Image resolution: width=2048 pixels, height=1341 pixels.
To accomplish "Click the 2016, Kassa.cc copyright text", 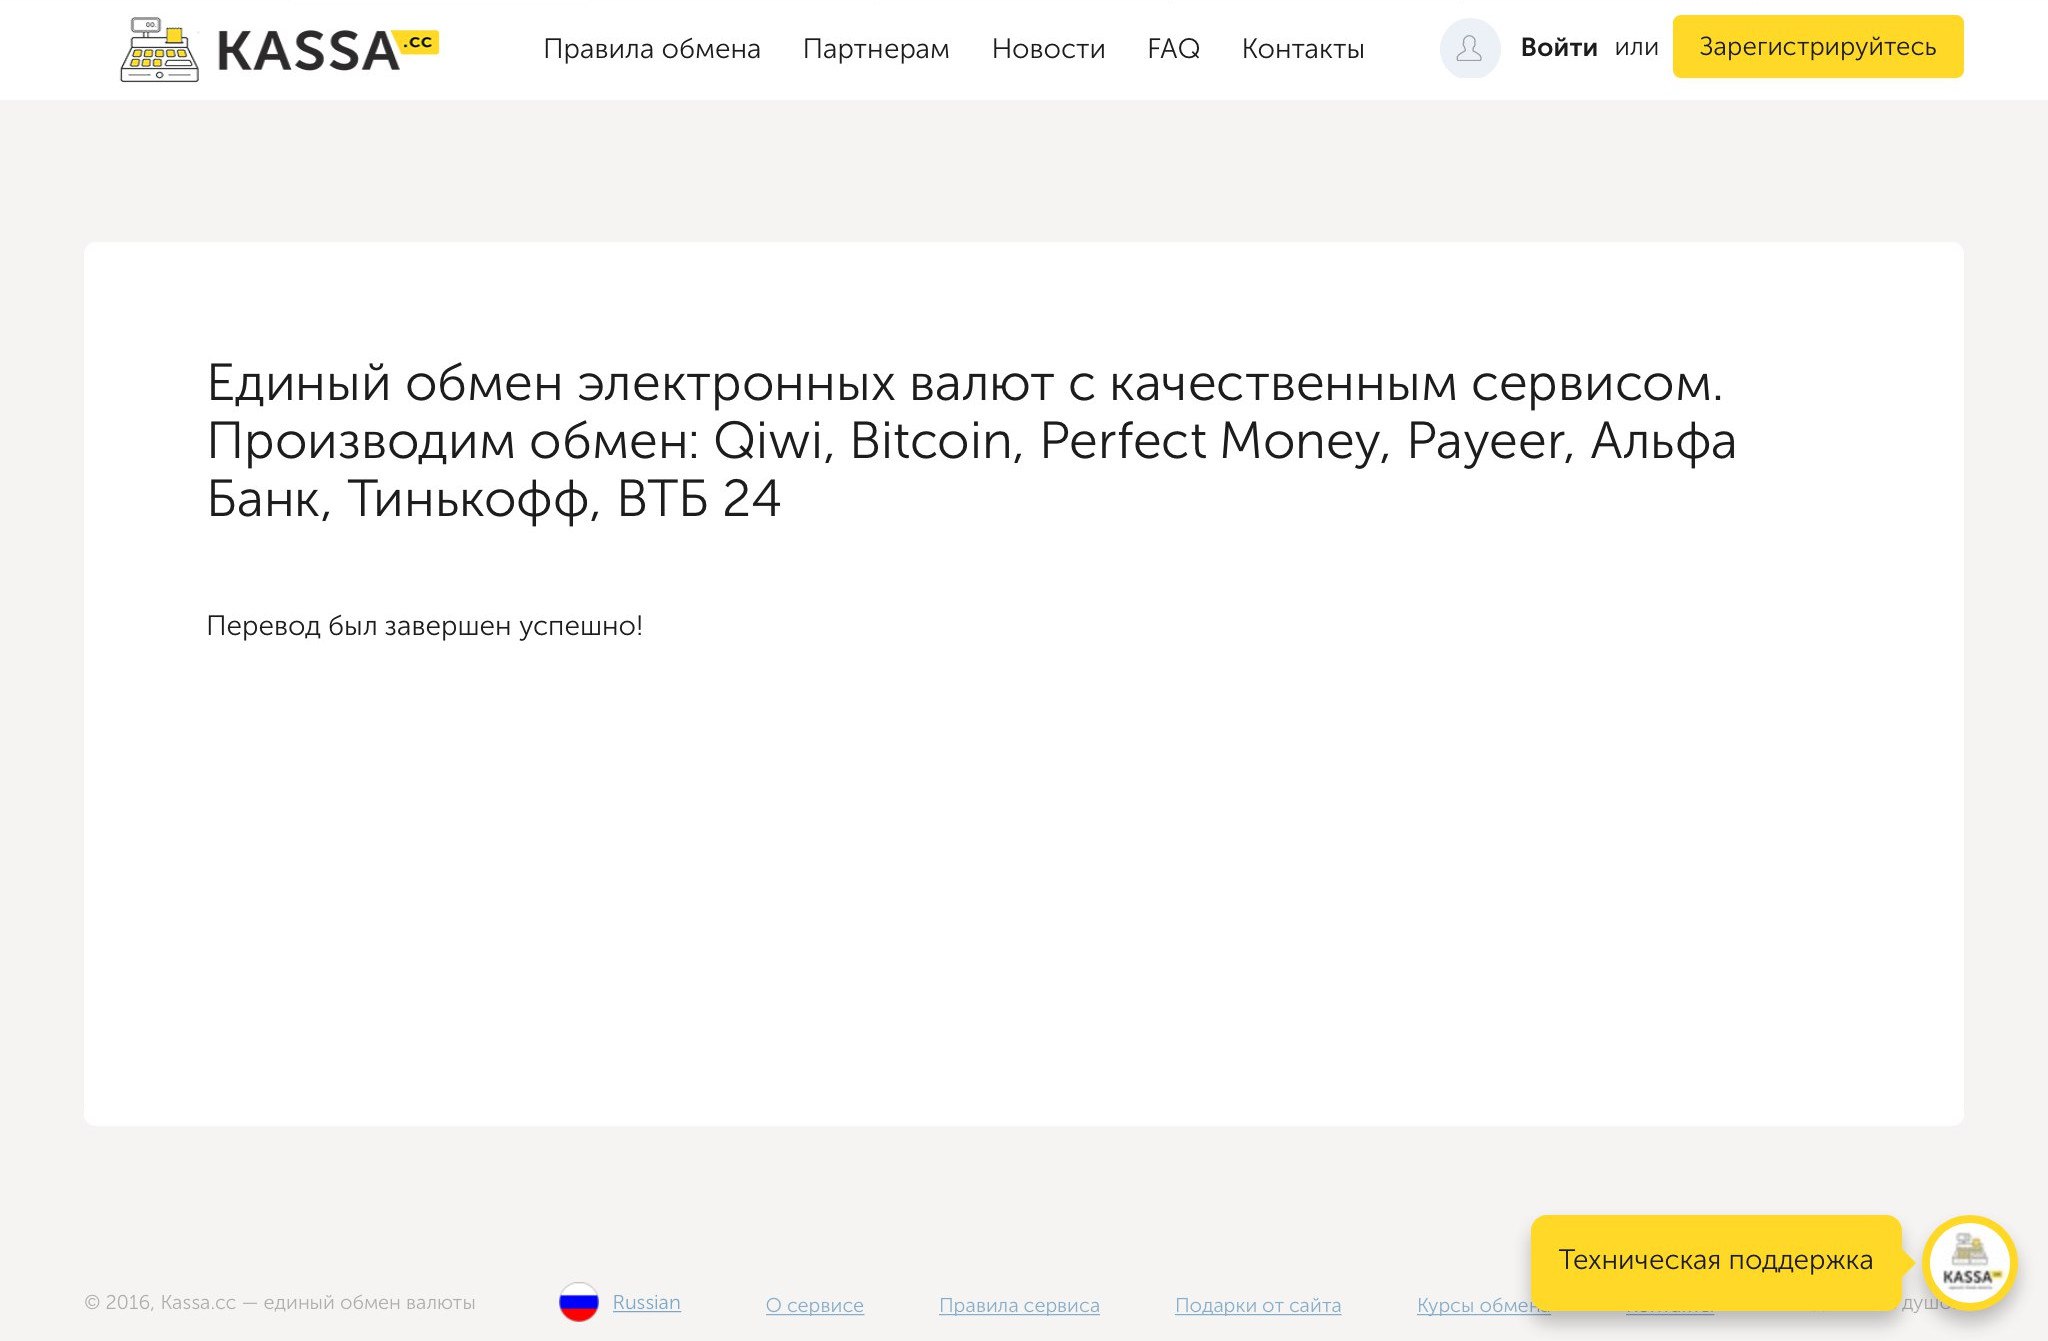I will 280,1302.
